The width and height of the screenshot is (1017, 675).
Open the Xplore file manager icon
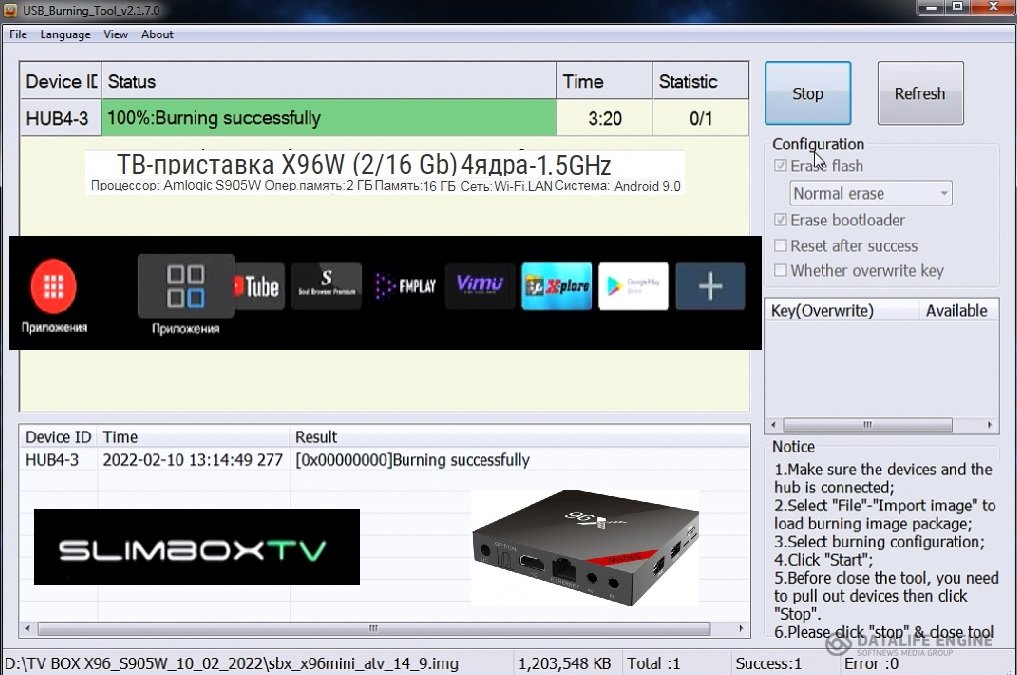tap(556, 286)
